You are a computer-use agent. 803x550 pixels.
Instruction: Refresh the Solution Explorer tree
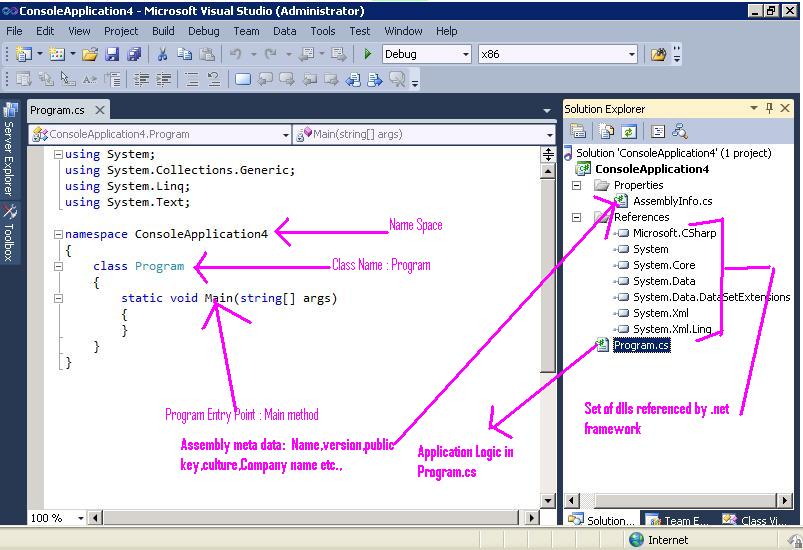coord(628,132)
